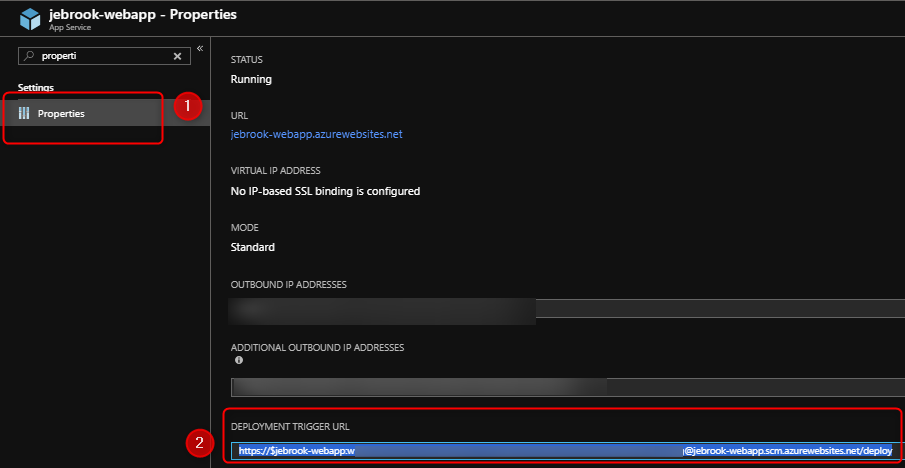Clear the search box text

(x=178, y=56)
